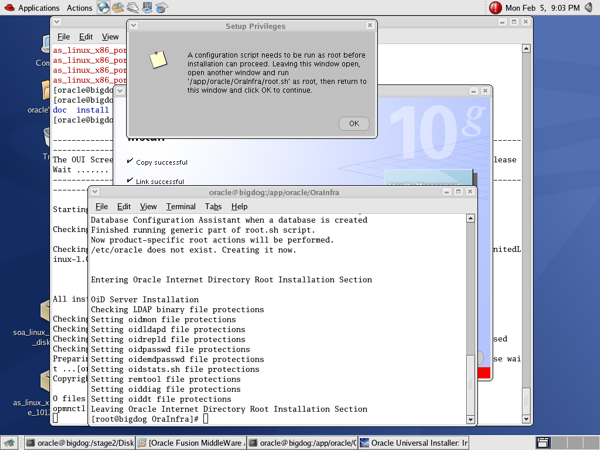The image size is (600, 450).
Task: Open Edit menu in OraInfra terminal
Action: coord(124,207)
